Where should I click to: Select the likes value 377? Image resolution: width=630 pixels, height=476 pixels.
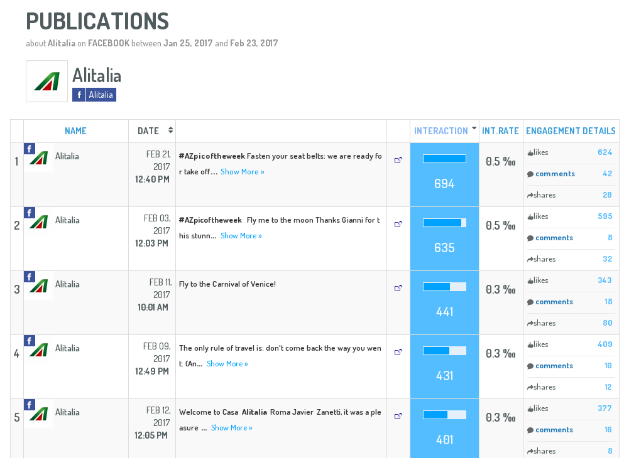[x=605, y=408]
